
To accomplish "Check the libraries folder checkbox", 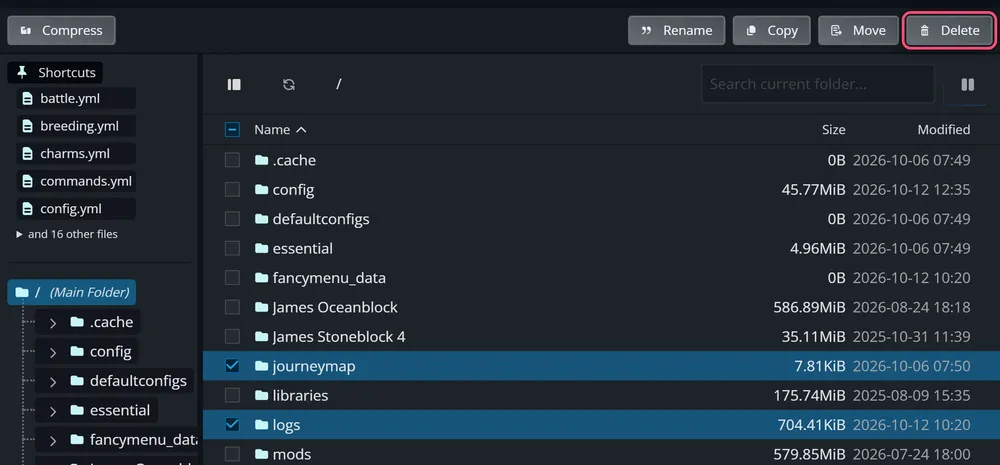I will pos(232,395).
